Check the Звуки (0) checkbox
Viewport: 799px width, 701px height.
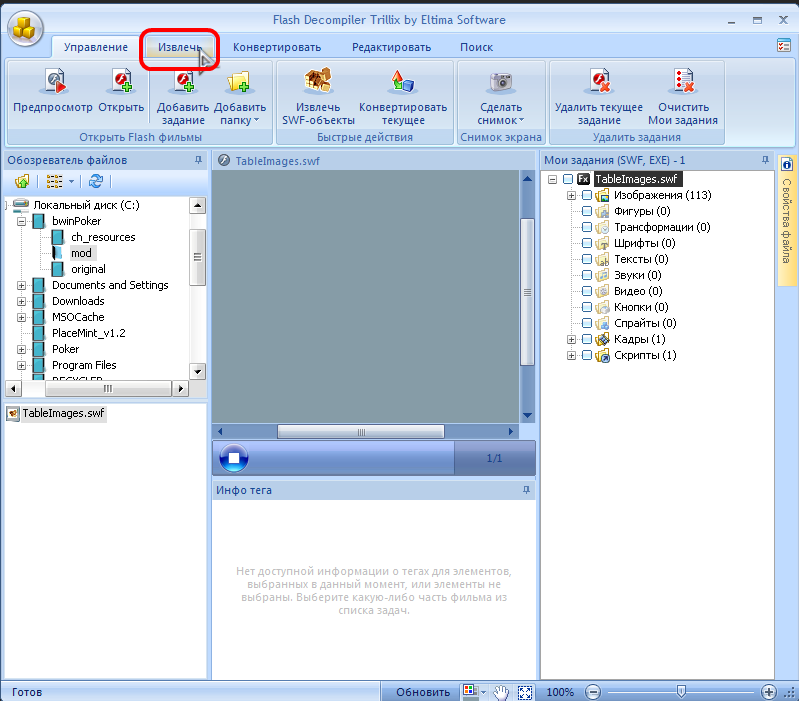[587, 275]
